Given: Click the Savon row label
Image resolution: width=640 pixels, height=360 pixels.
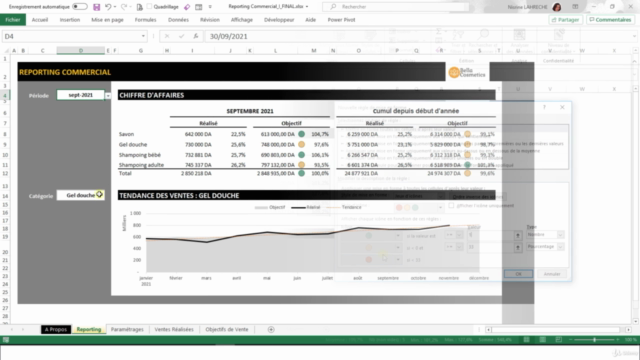Looking at the screenshot, I should (x=126, y=134).
